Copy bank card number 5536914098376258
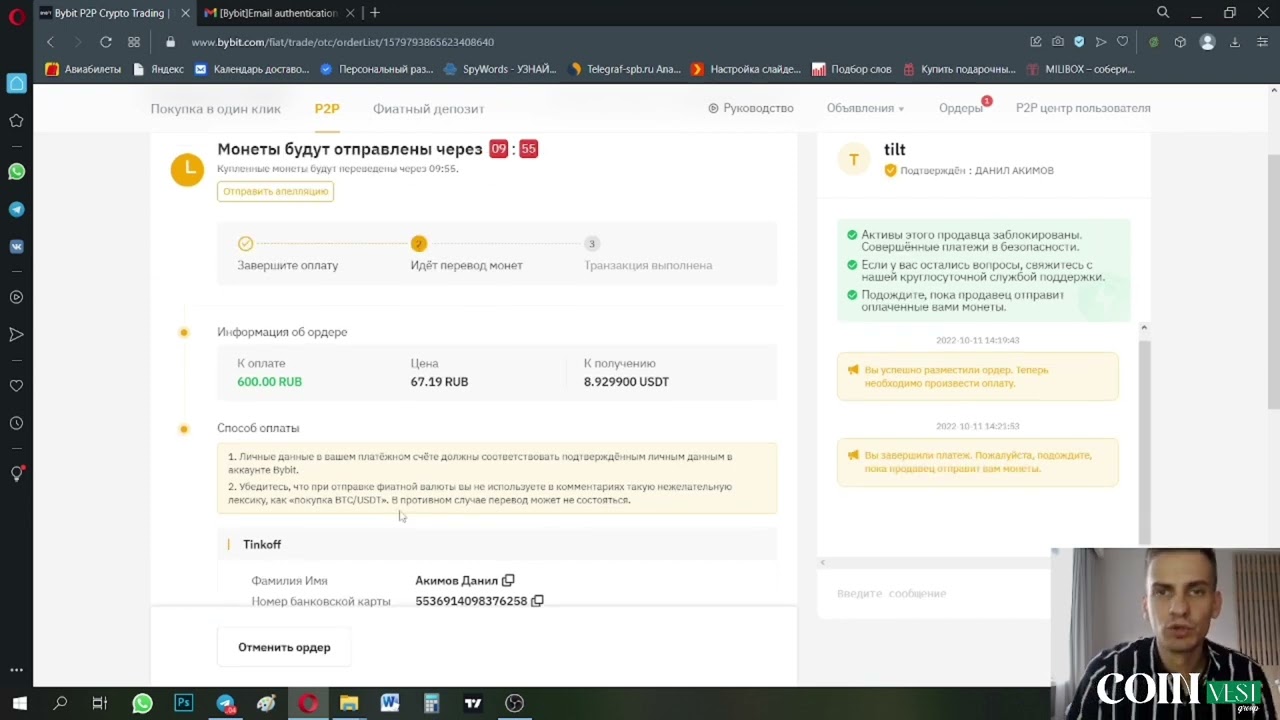Screen dimensions: 1280x720 537,601
